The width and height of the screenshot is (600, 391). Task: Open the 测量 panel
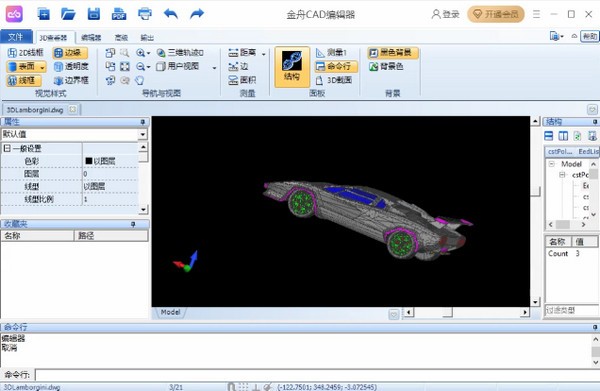pyautogui.click(x=331, y=52)
